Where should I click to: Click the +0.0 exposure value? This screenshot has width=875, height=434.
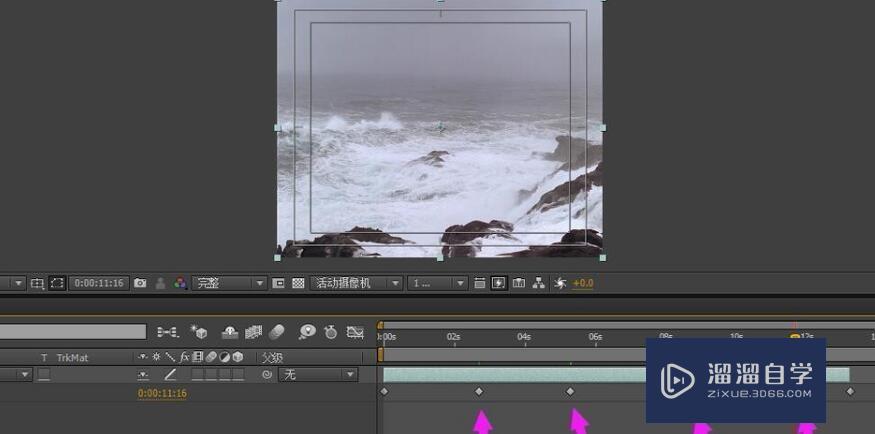(x=583, y=283)
